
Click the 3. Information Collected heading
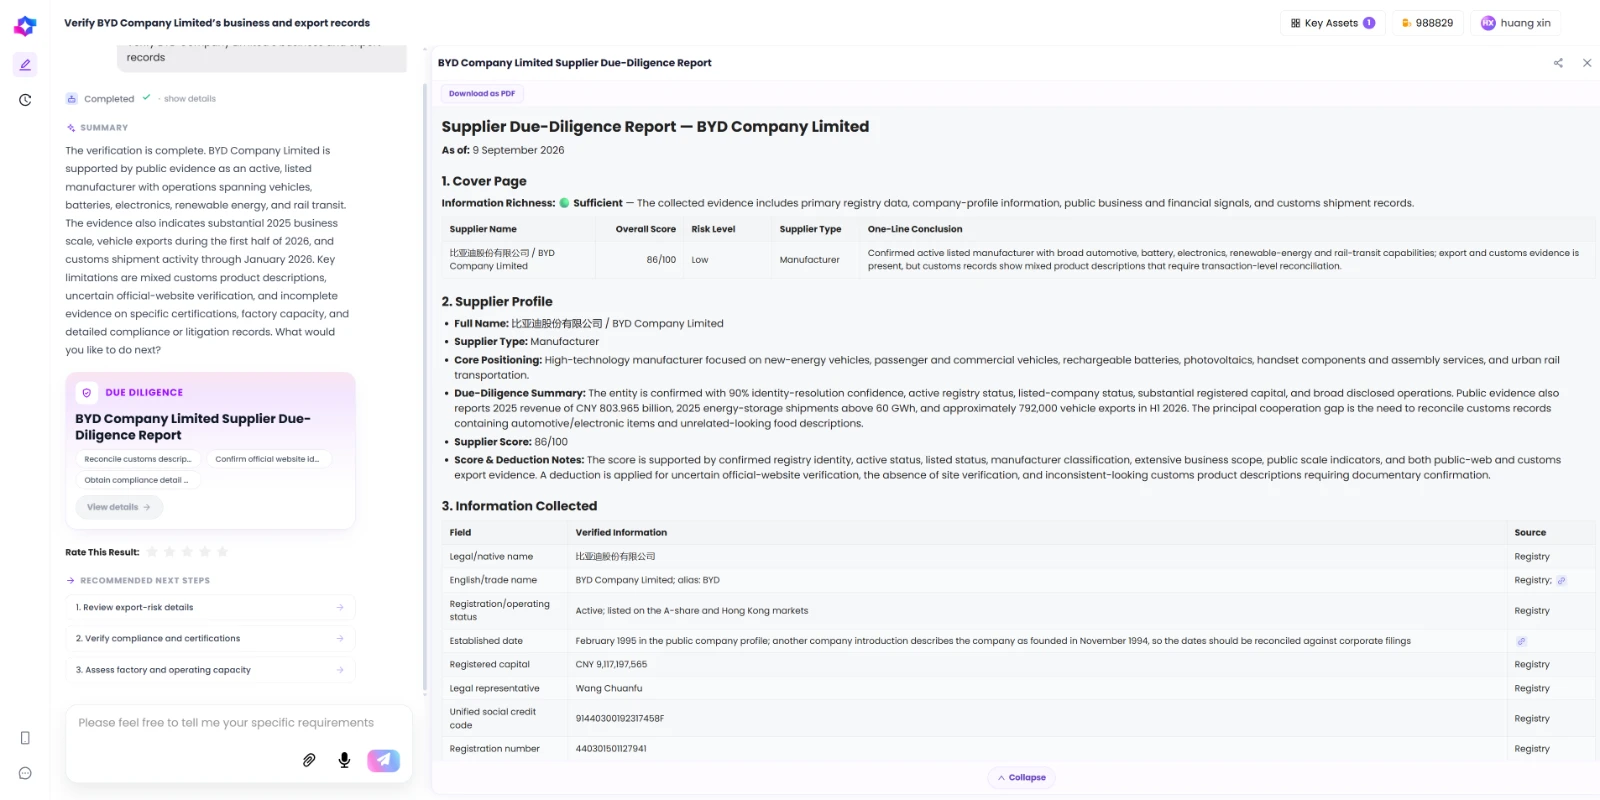pos(519,506)
